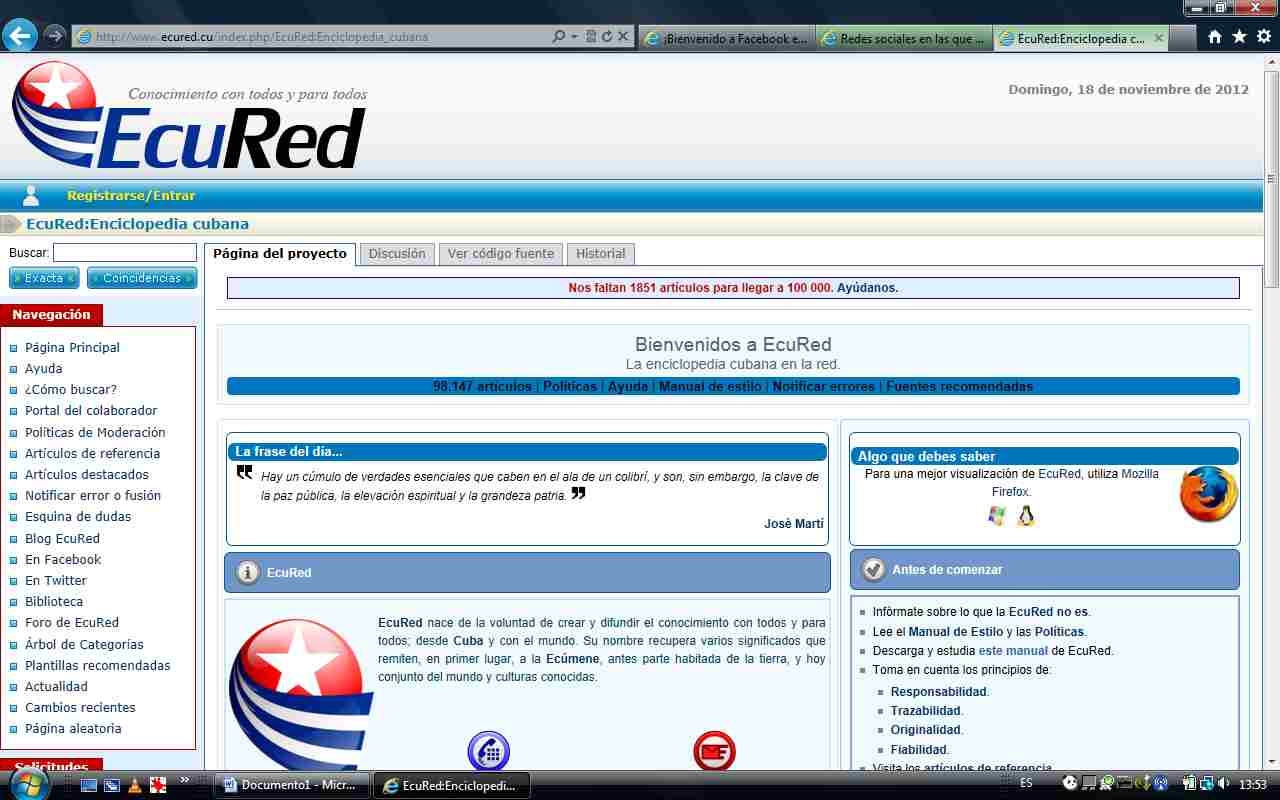Open the Historial tab
This screenshot has width=1280, height=800.
click(600, 254)
